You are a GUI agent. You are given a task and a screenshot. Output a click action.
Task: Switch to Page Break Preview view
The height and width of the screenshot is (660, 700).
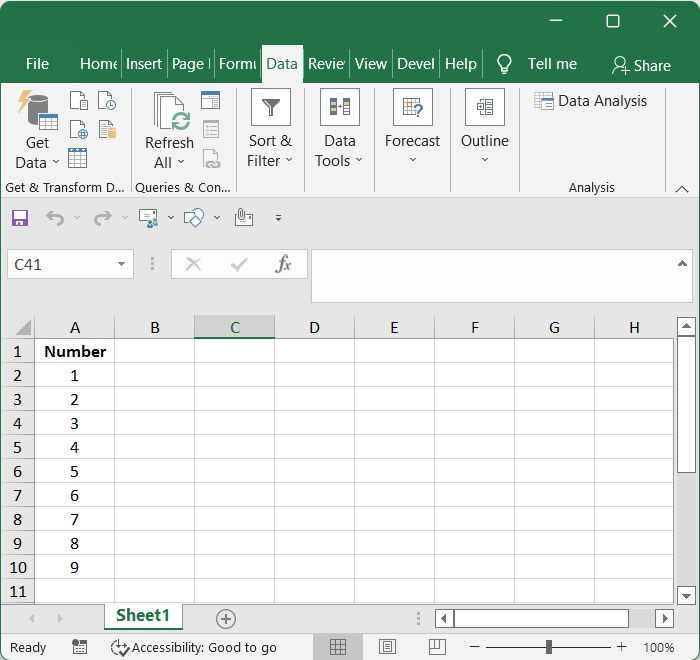click(x=437, y=647)
